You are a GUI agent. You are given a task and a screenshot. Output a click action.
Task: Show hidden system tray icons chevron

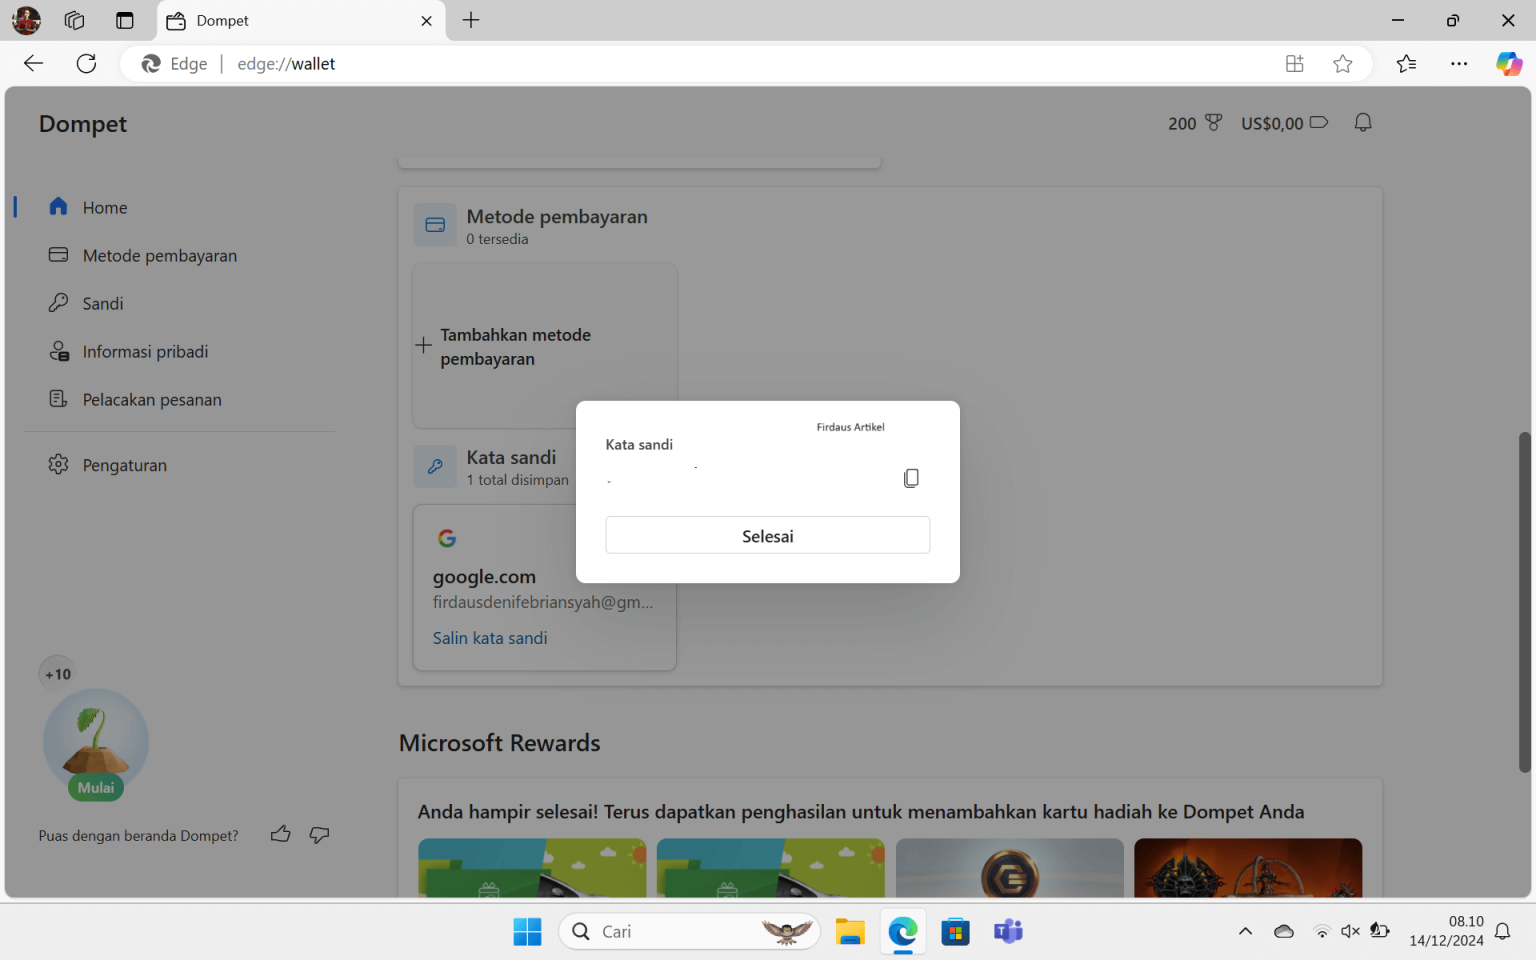(x=1245, y=931)
